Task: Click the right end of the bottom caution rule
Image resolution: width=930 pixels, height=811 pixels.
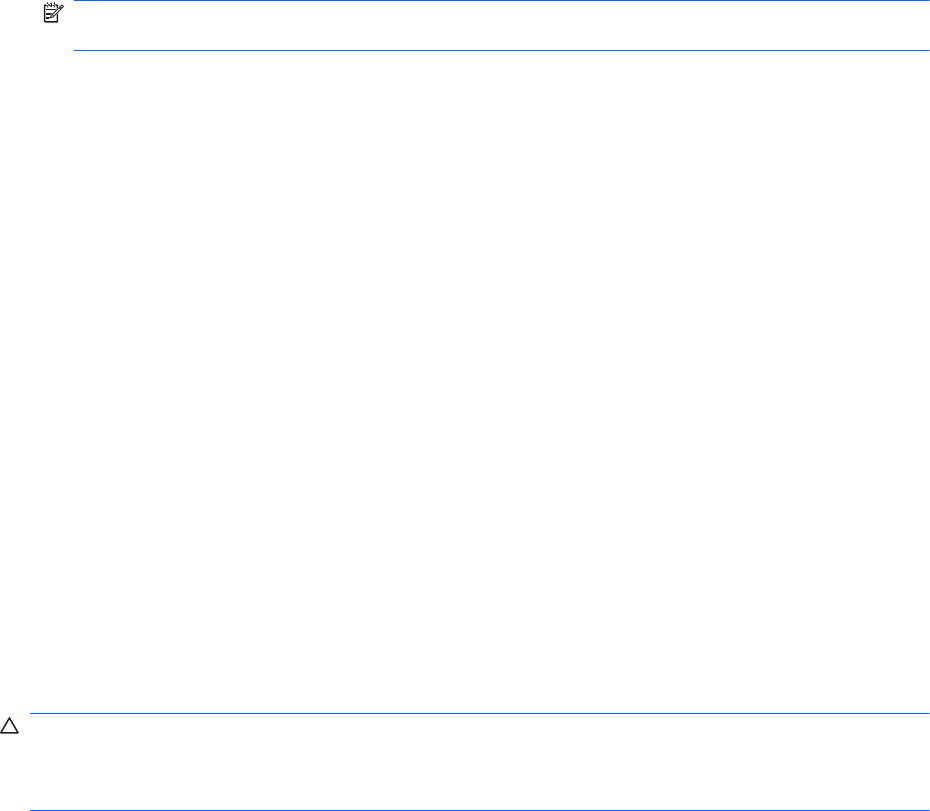Action: (x=926, y=810)
